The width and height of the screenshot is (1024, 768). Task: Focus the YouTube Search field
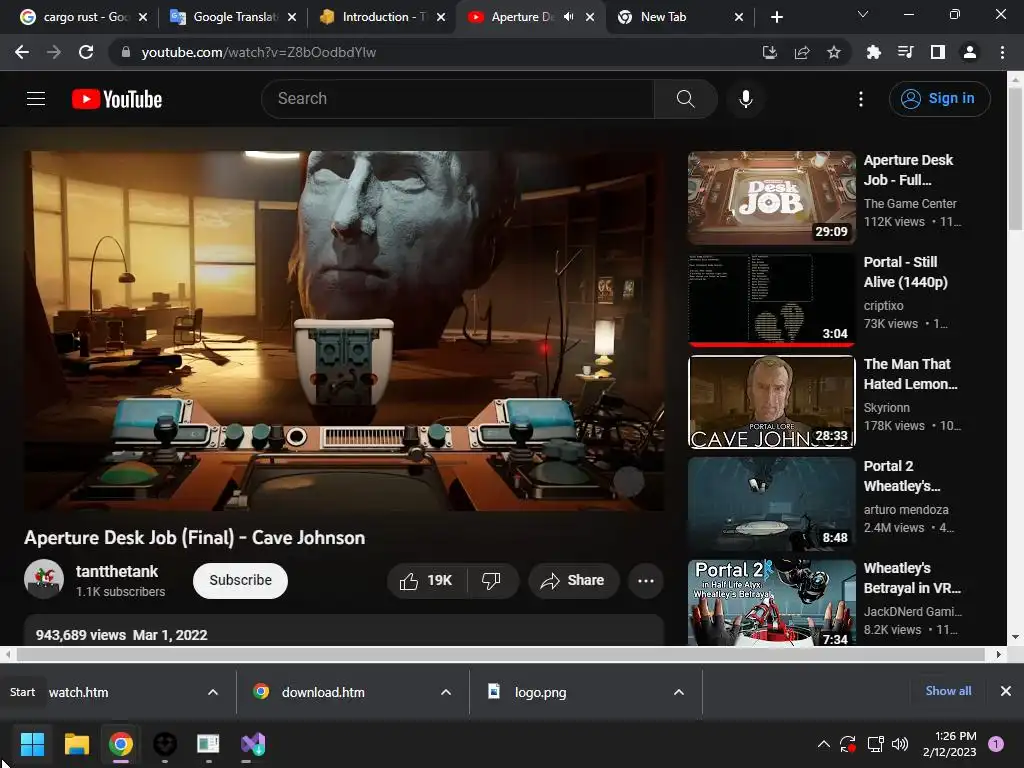pyautogui.click(x=458, y=99)
